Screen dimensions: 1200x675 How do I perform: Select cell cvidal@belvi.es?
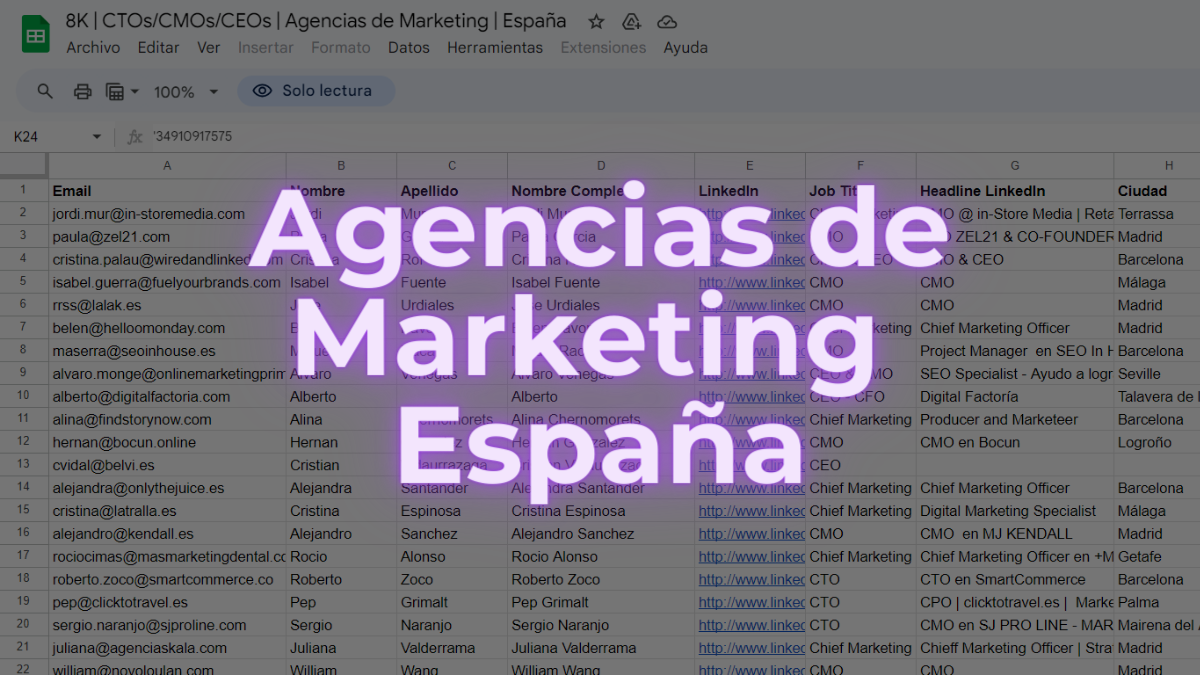tap(167, 465)
